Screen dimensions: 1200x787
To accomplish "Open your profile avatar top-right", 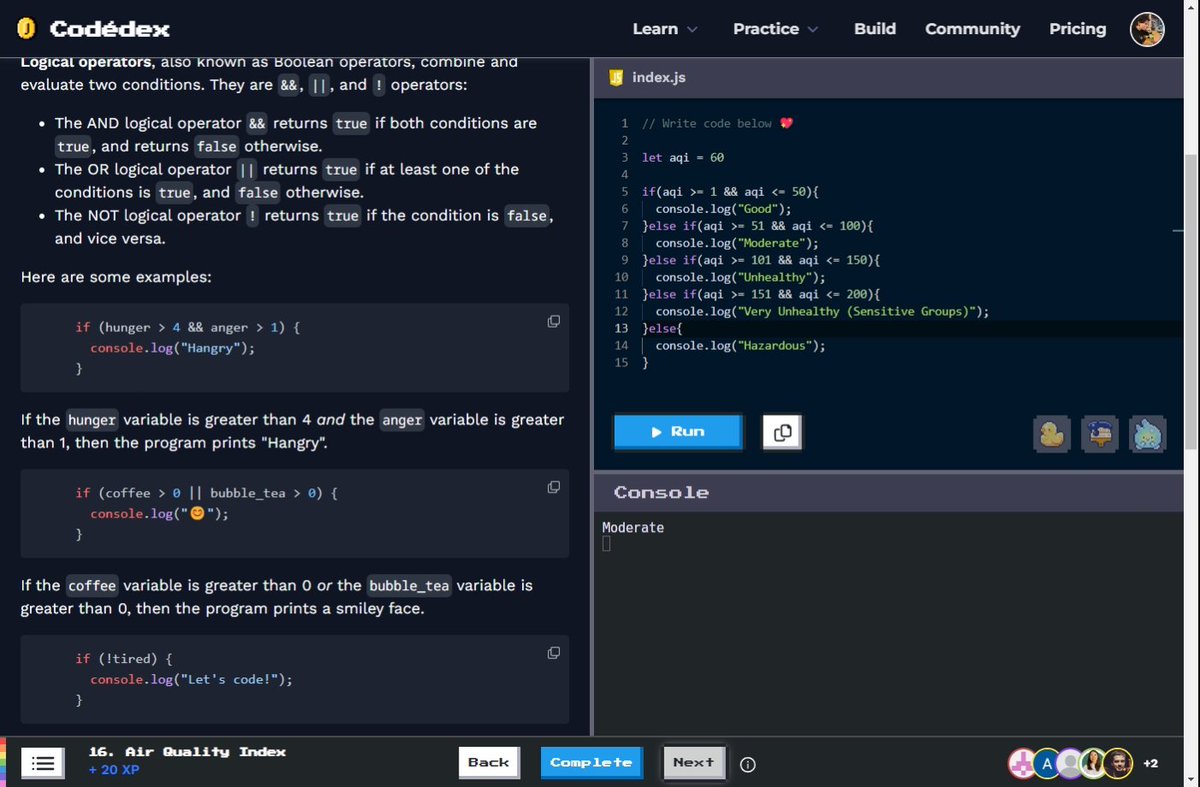I will [x=1147, y=29].
